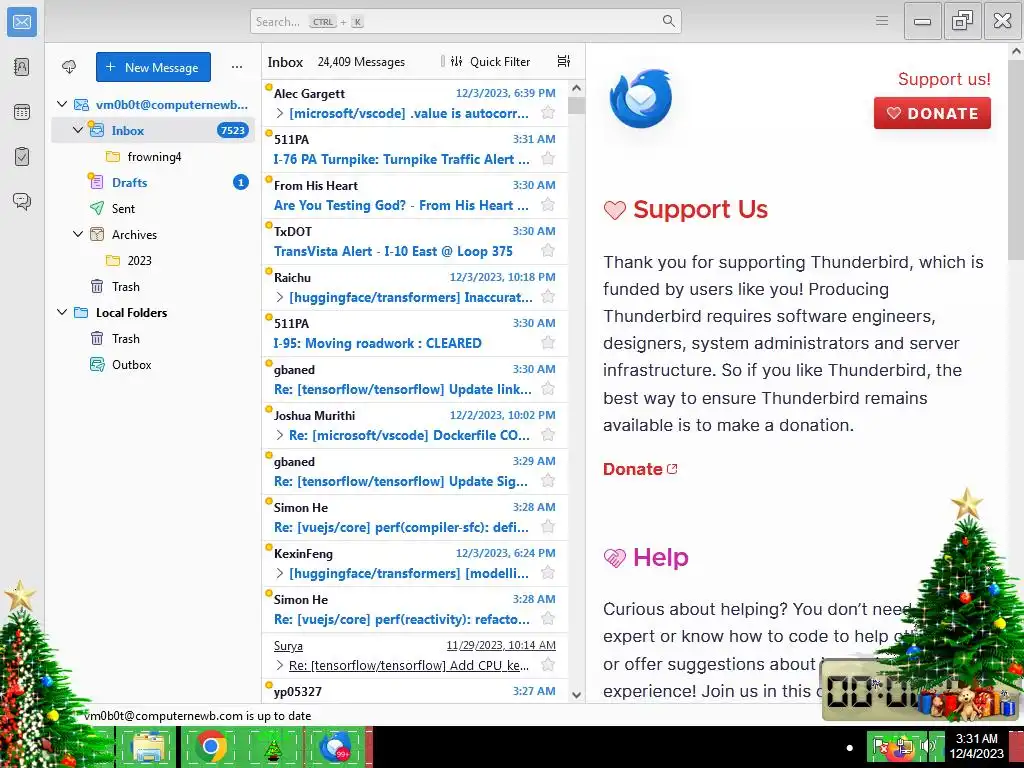Image resolution: width=1024 pixels, height=768 pixels.
Task: Star the tensorflow Update link message
Action: click(x=548, y=389)
